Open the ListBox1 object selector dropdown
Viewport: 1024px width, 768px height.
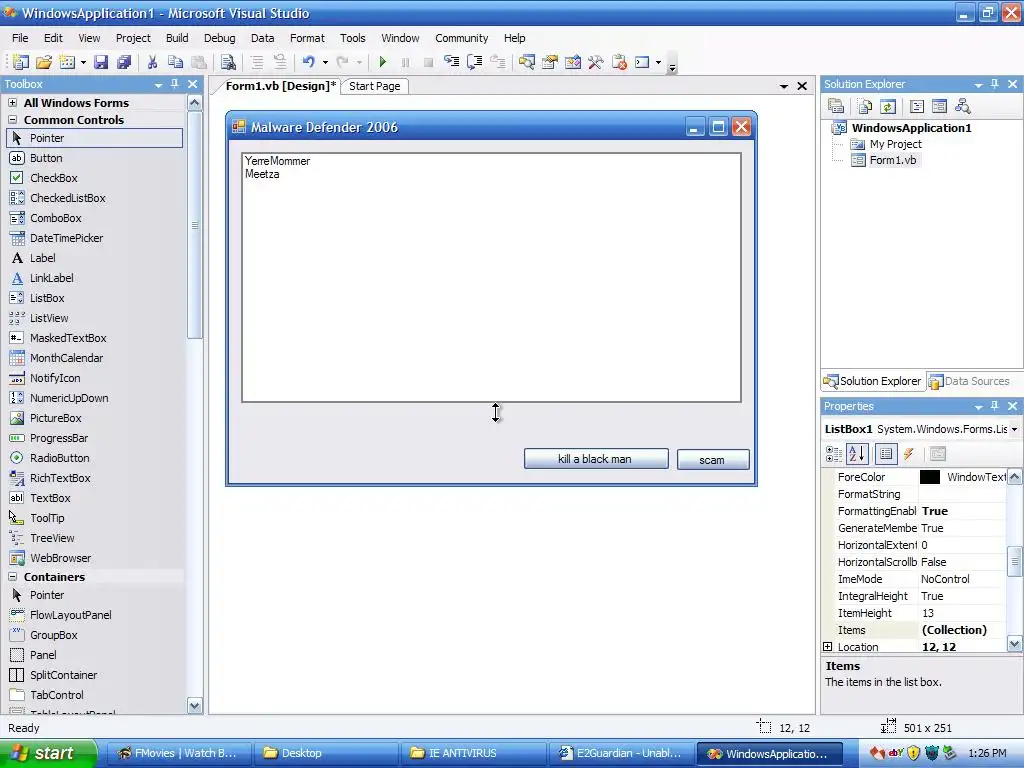(1014, 429)
